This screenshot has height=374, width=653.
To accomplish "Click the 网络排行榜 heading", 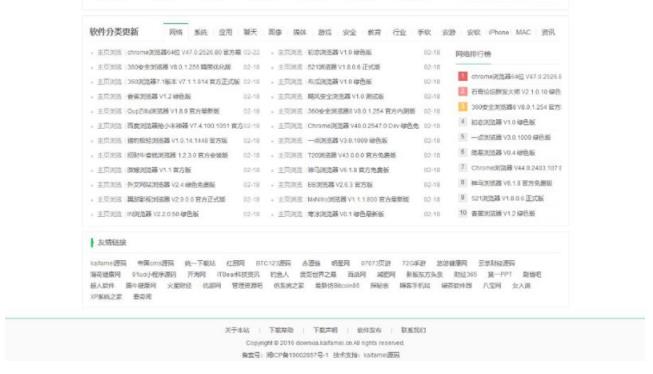I will pos(473,54).
